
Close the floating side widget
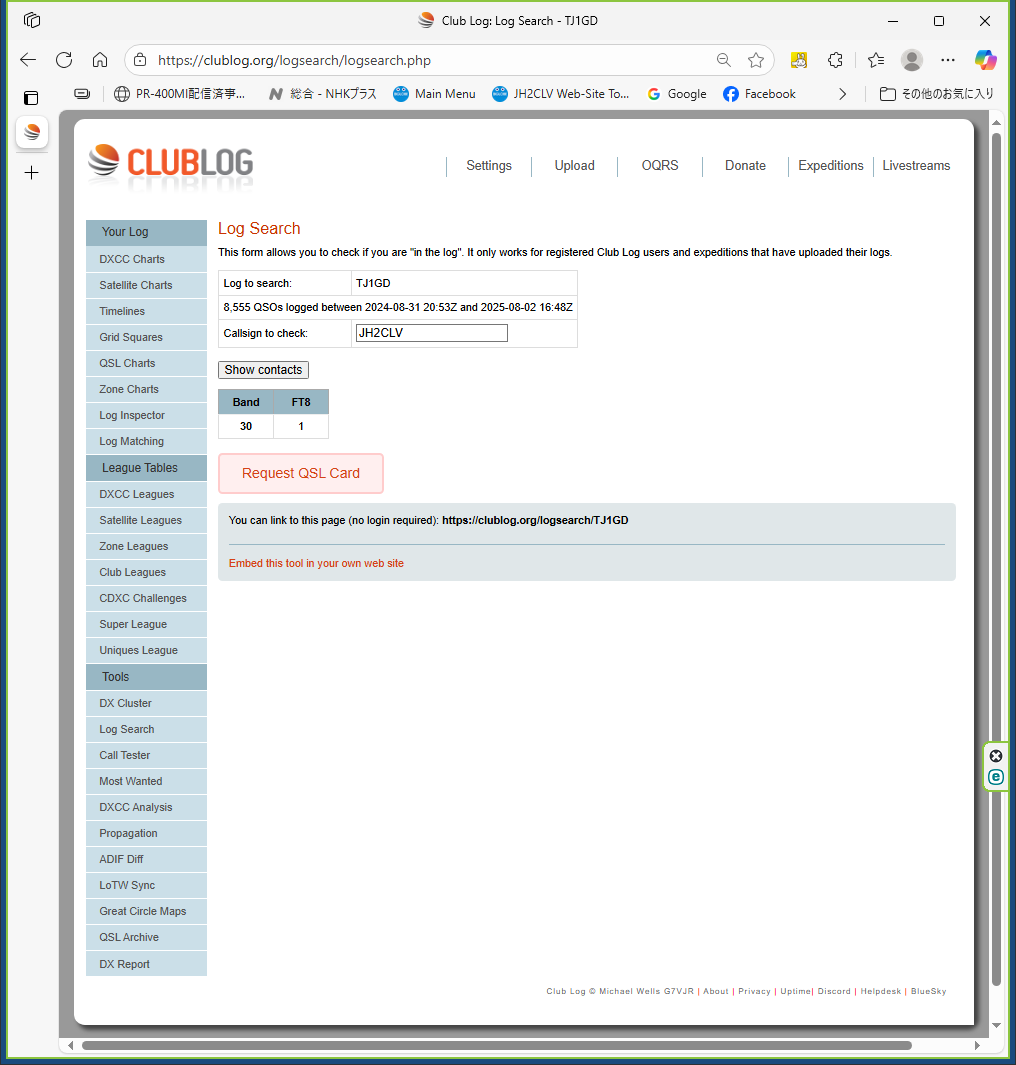pyautogui.click(x=996, y=756)
